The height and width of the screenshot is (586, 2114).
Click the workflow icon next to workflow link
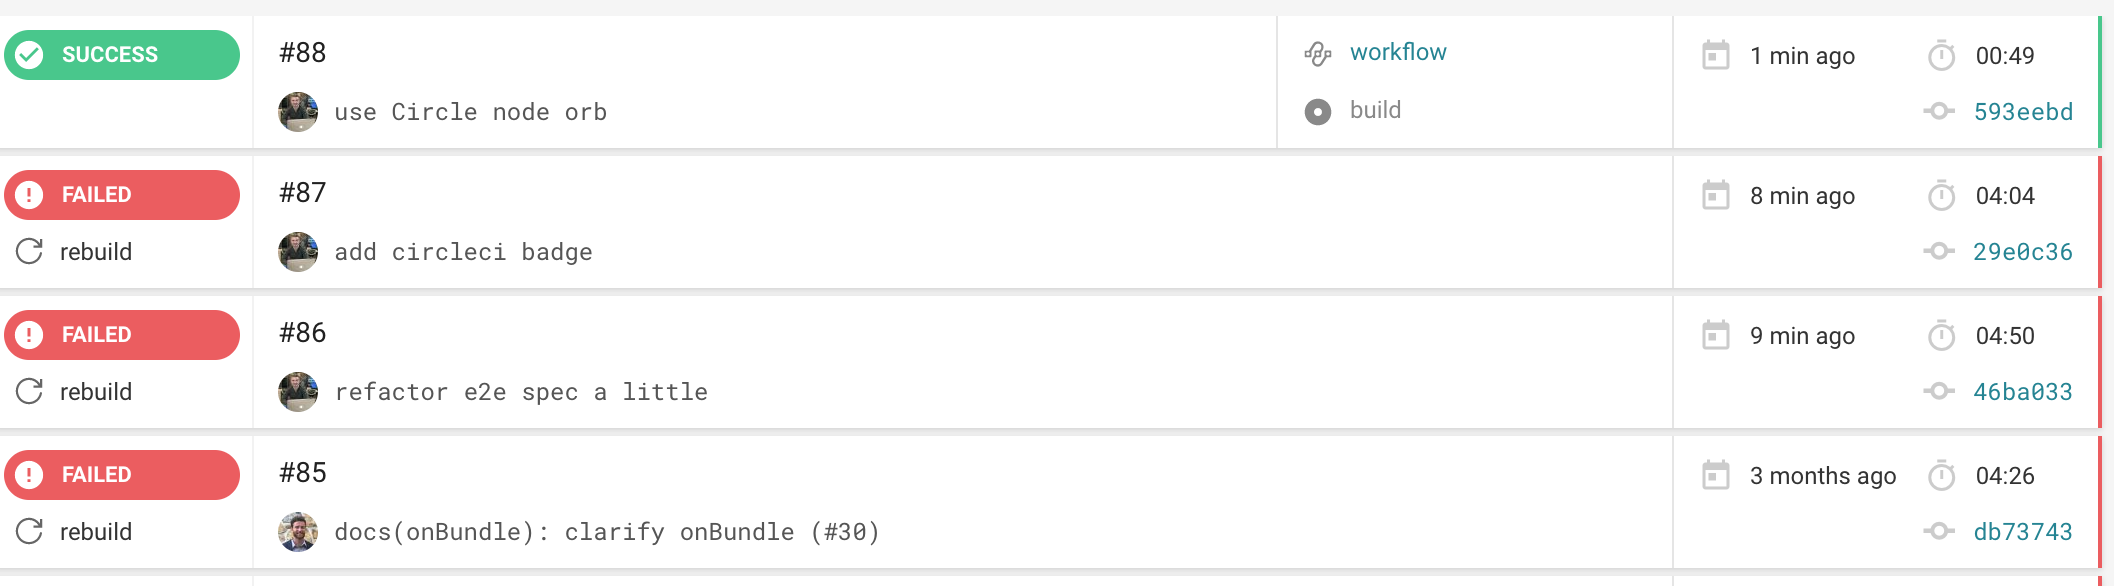coord(1318,53)
